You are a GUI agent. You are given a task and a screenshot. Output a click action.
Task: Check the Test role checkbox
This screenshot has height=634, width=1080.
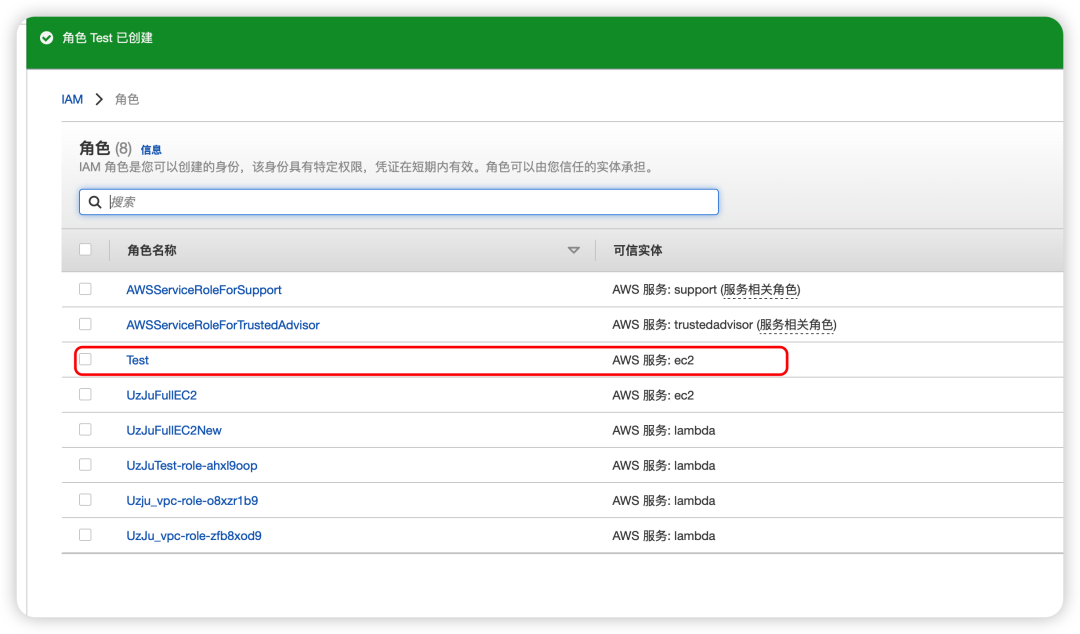85,359
